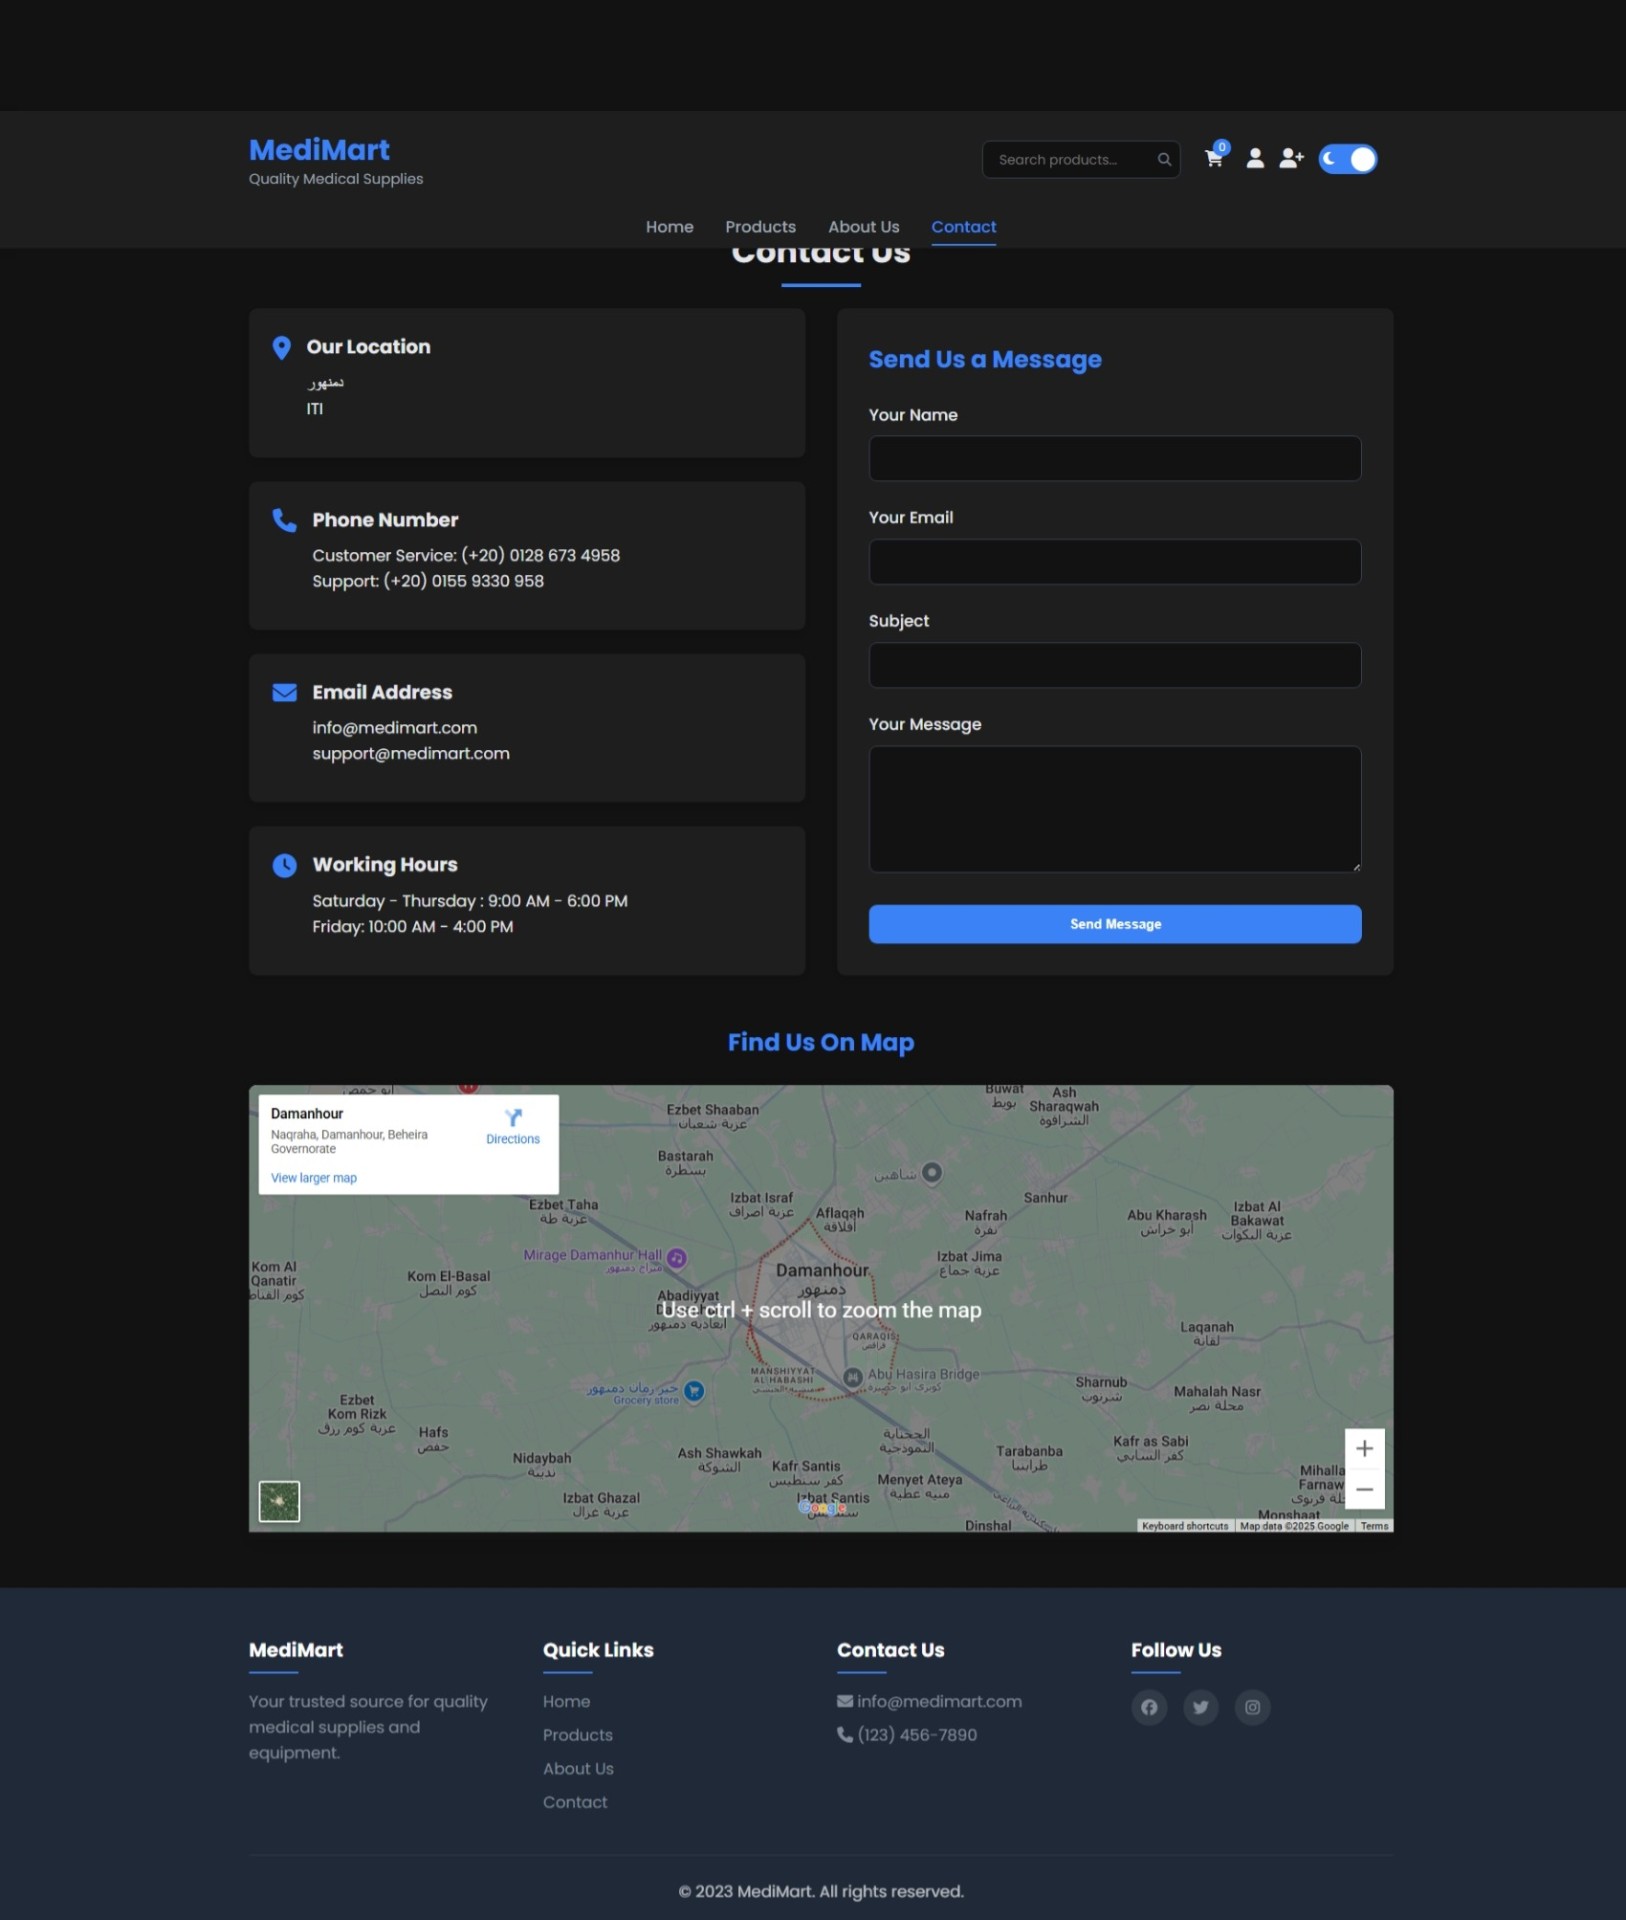
Task: Click support@medimart.com in Email Address card
Action: pyautogui.click(x=411, y=753)
